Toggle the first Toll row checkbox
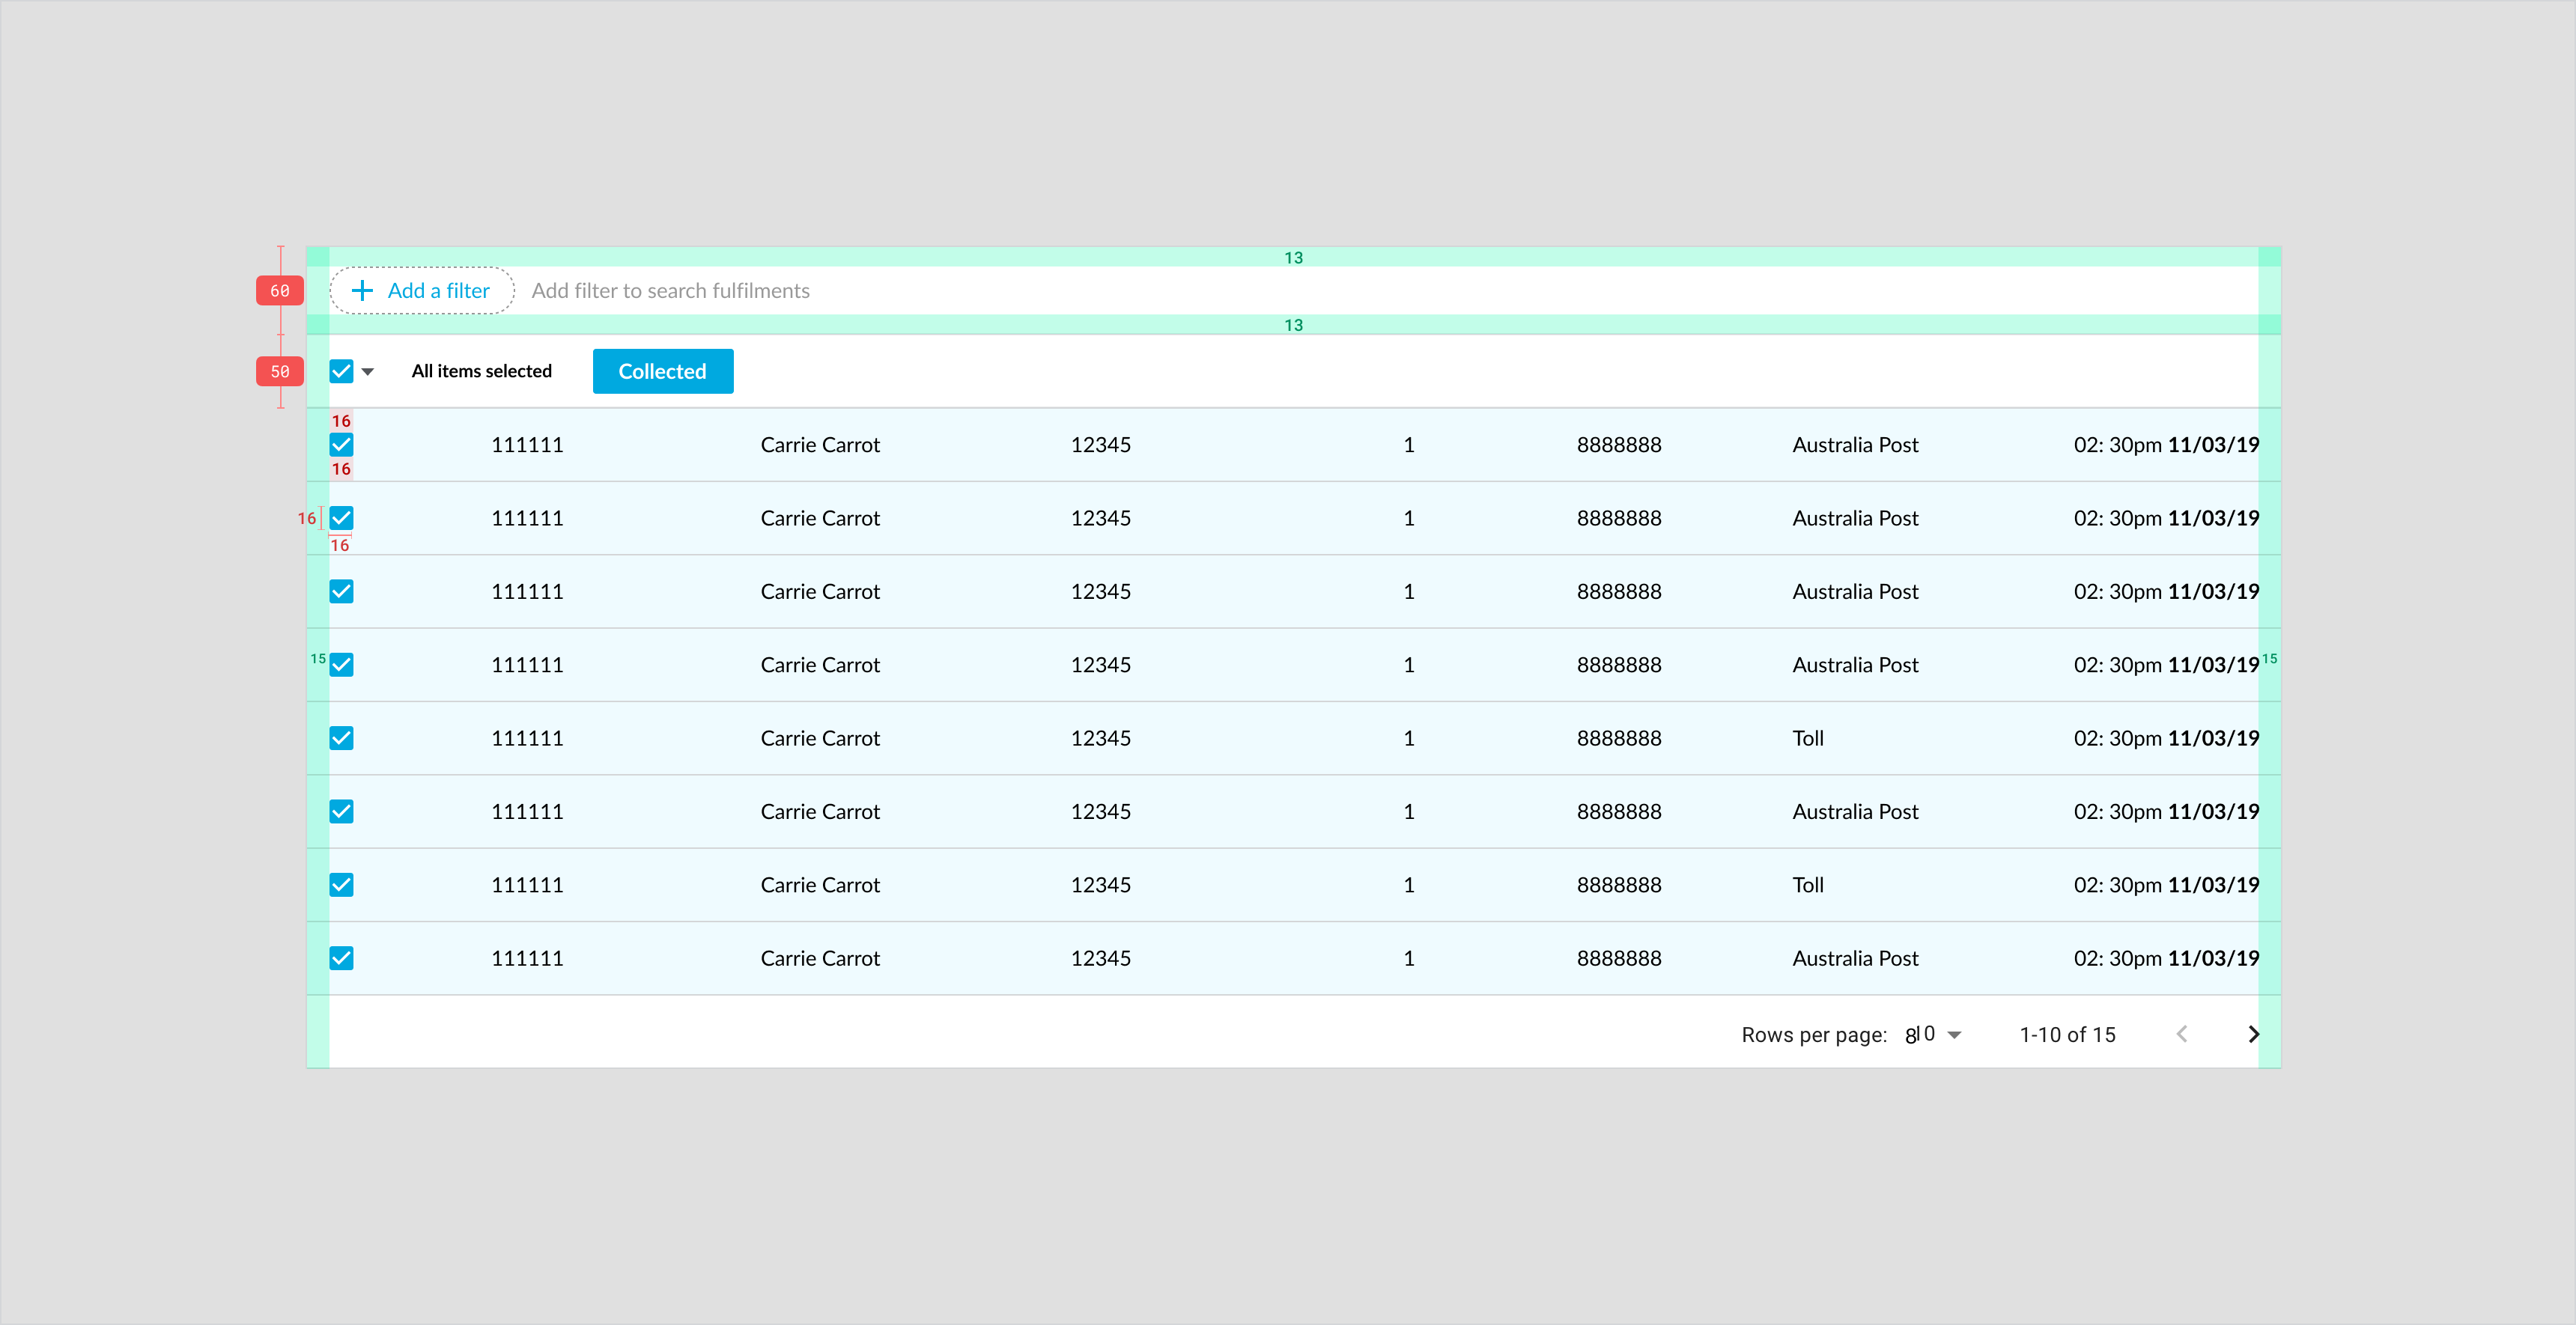2576x1325 pixels. pyautogui.click(x=341, y=738)
